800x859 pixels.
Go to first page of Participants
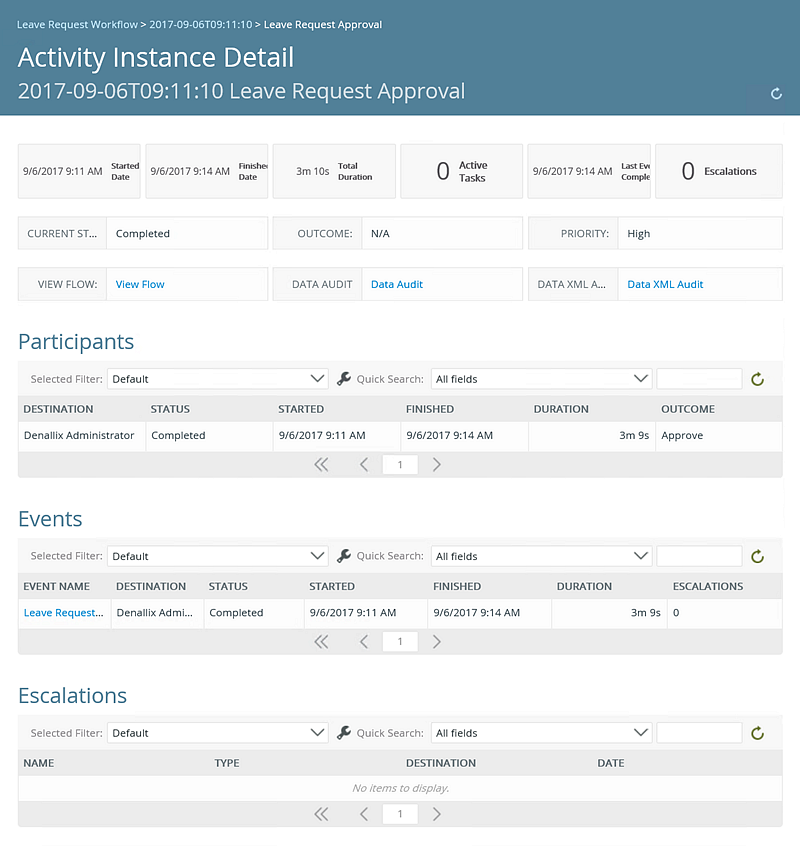pyautogui.click(x=321, y=465)
